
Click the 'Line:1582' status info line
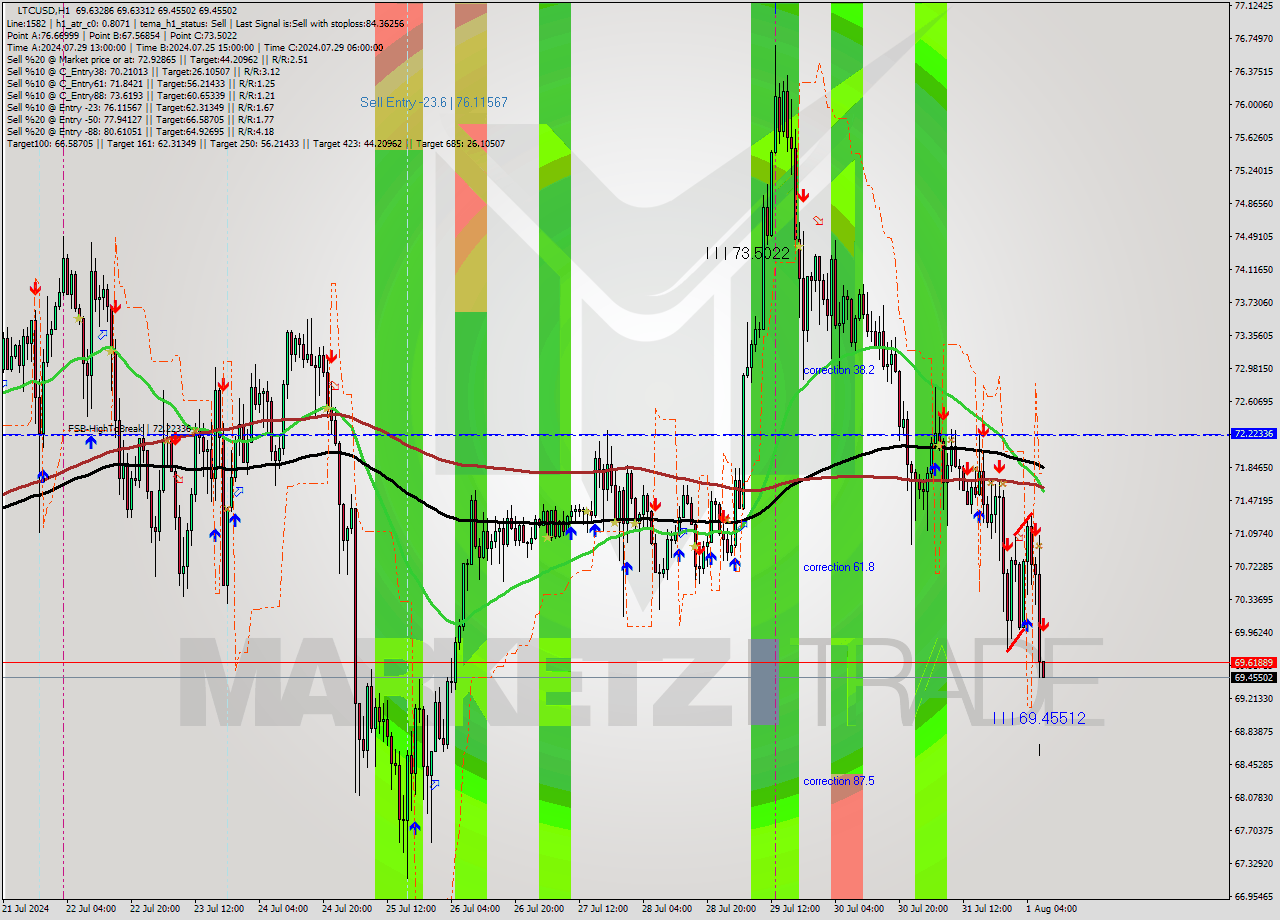point(205,23)
